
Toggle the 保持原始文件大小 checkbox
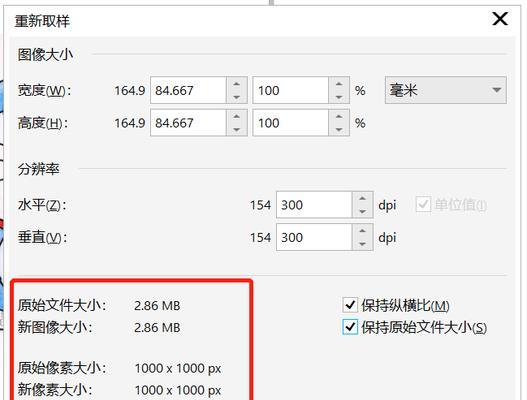350,327
